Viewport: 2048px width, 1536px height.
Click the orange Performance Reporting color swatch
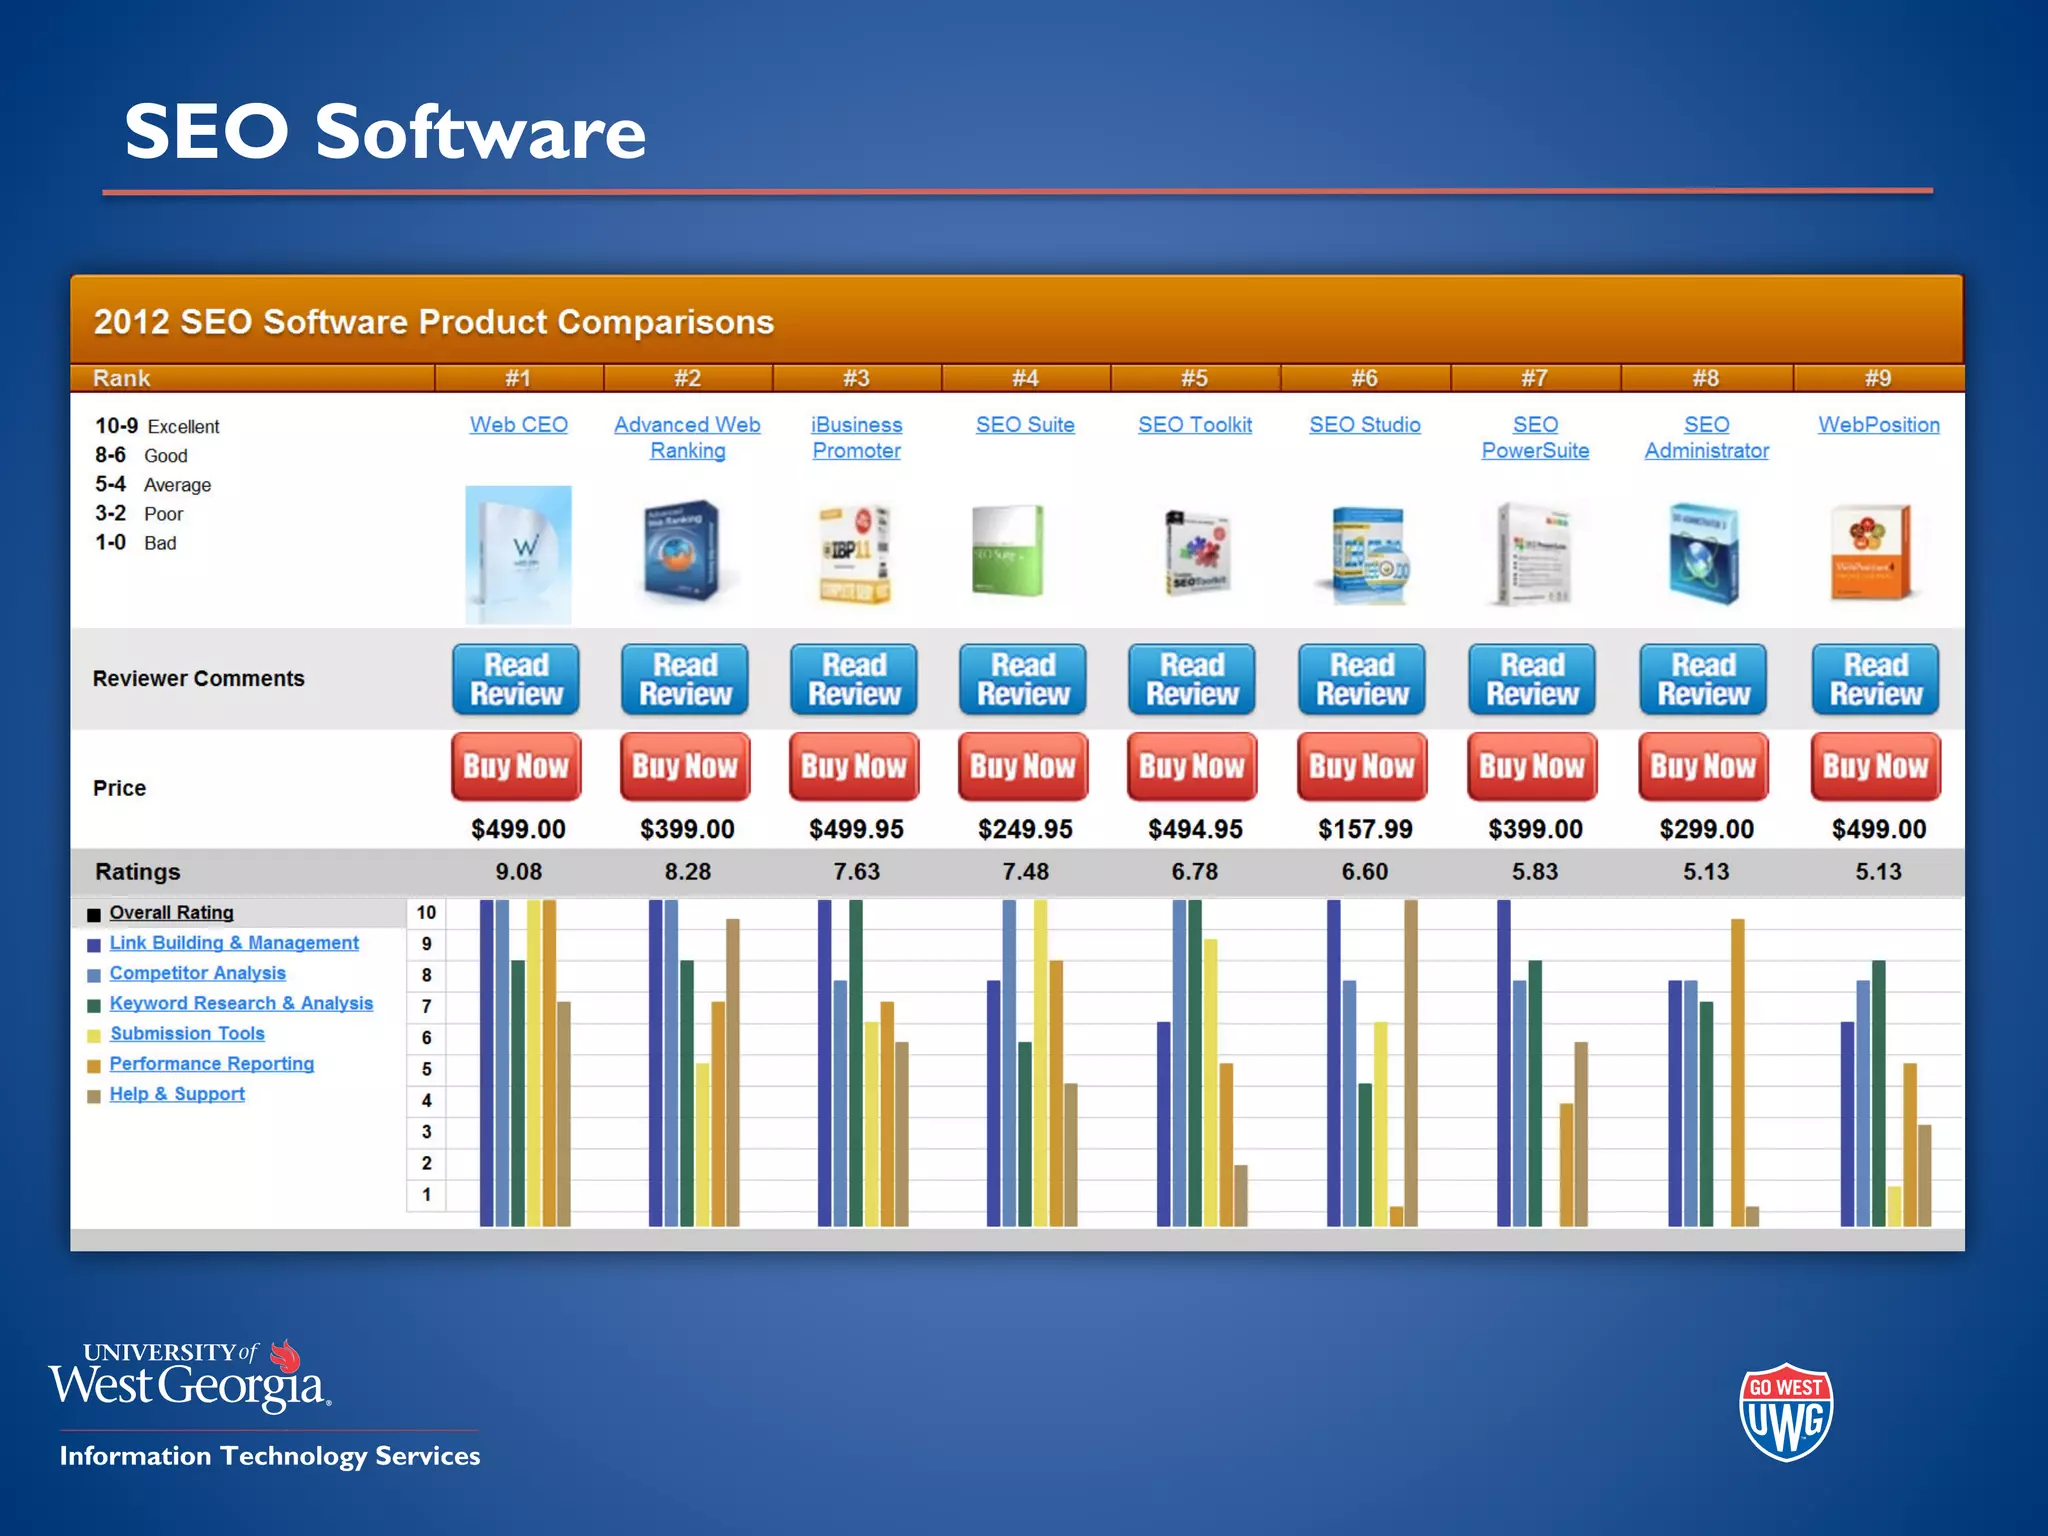[94, 1066]
